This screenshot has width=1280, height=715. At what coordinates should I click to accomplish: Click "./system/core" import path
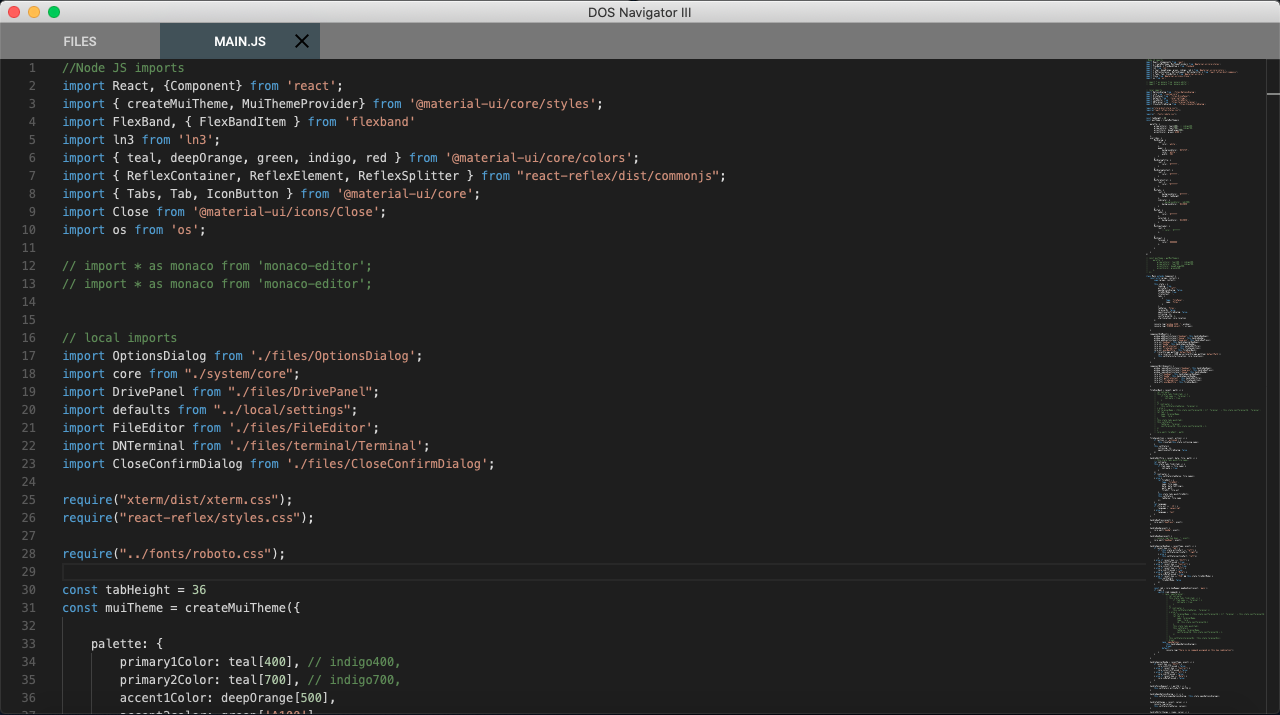pos(239,374)
